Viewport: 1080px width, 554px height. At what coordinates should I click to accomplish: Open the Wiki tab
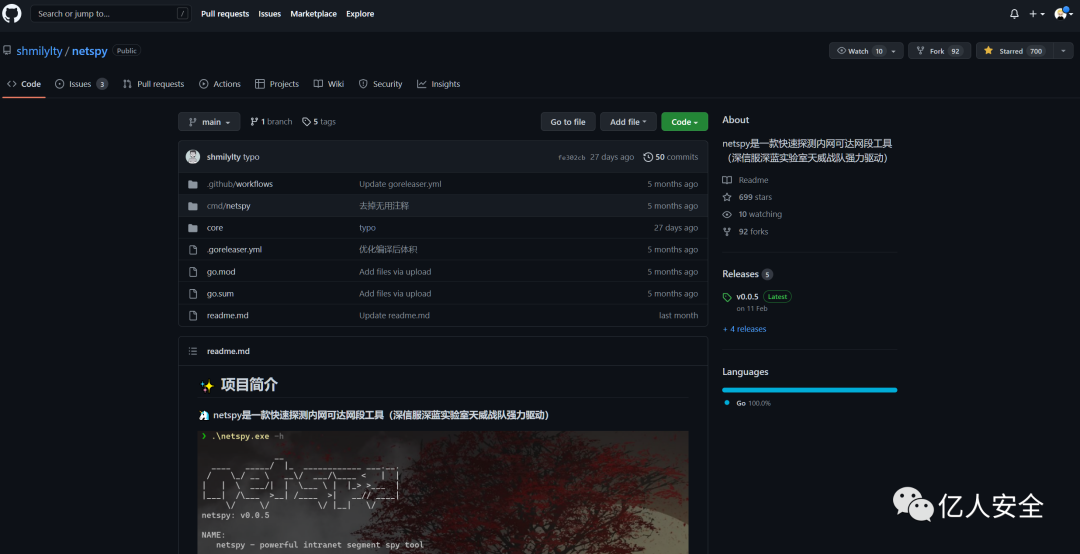(329, 84)
